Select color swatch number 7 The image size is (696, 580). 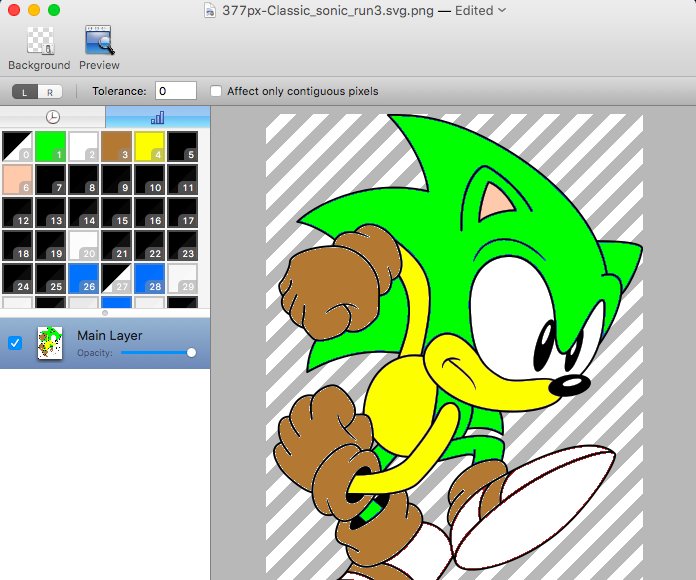[50, 179]
